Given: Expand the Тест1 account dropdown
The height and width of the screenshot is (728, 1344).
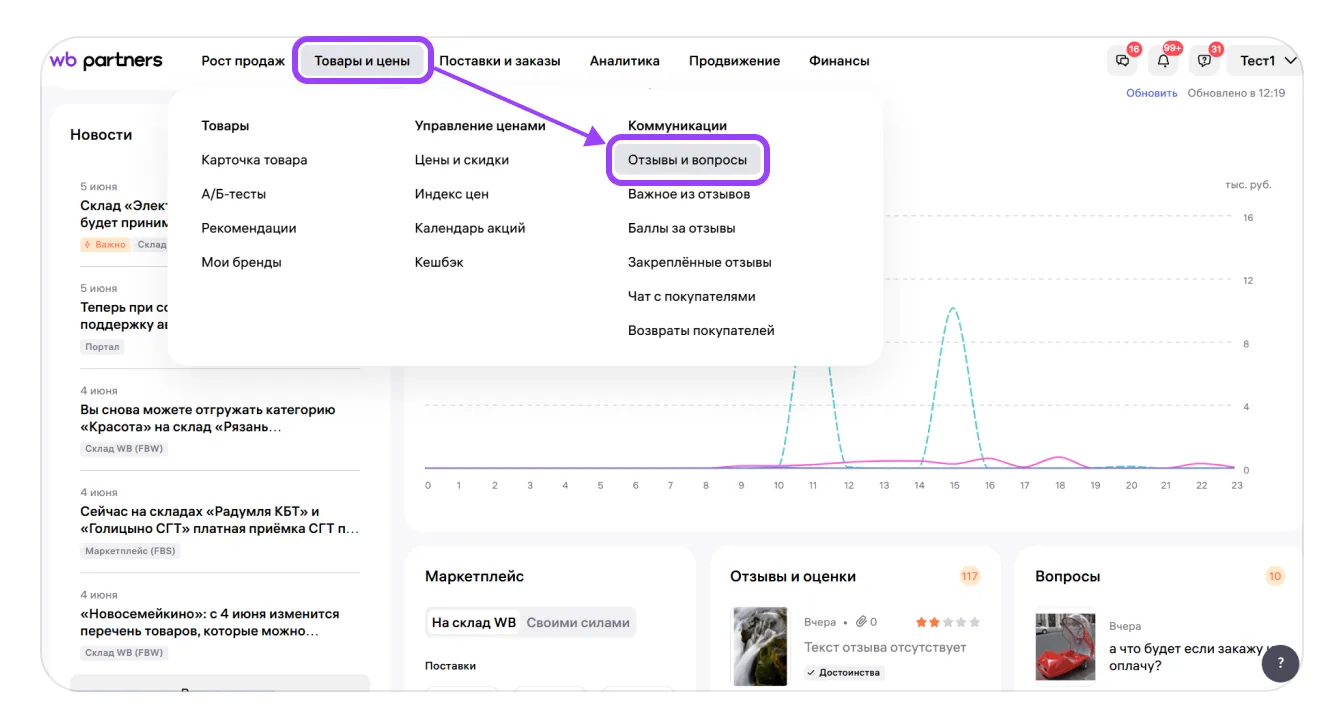Looking at the screenshot, I should pyautogui.click(x=1267, y=61).
